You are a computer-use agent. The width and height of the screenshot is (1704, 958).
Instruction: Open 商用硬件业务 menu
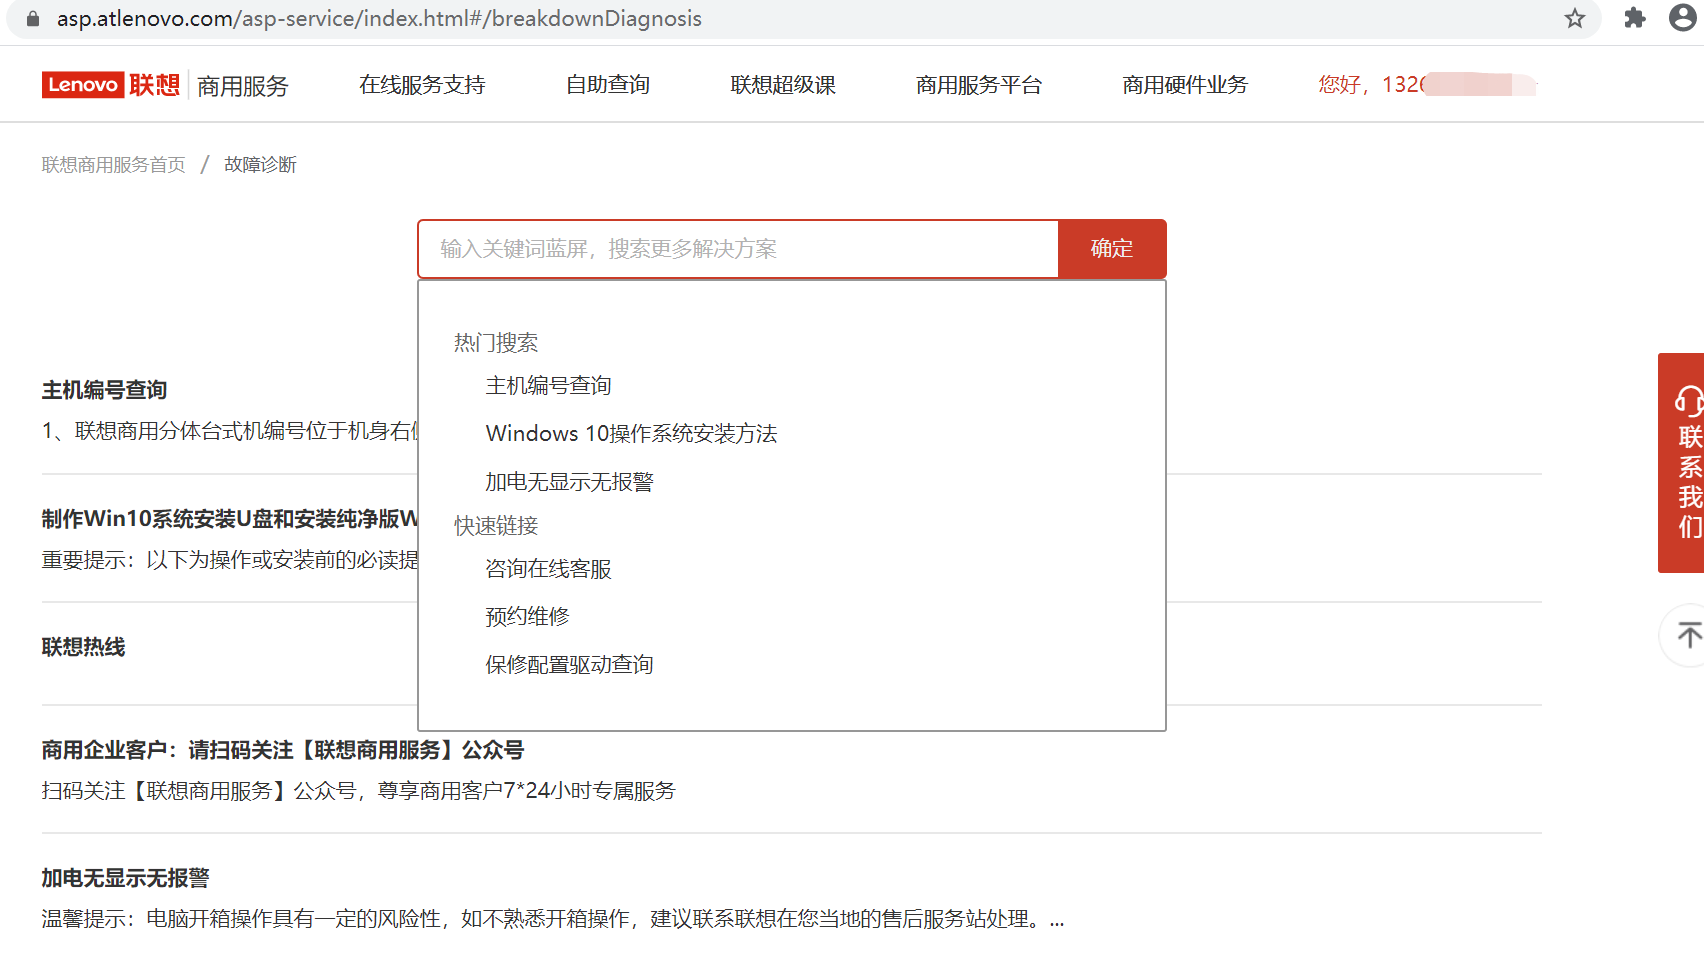pyautogui.click(x=1184, y=85)
